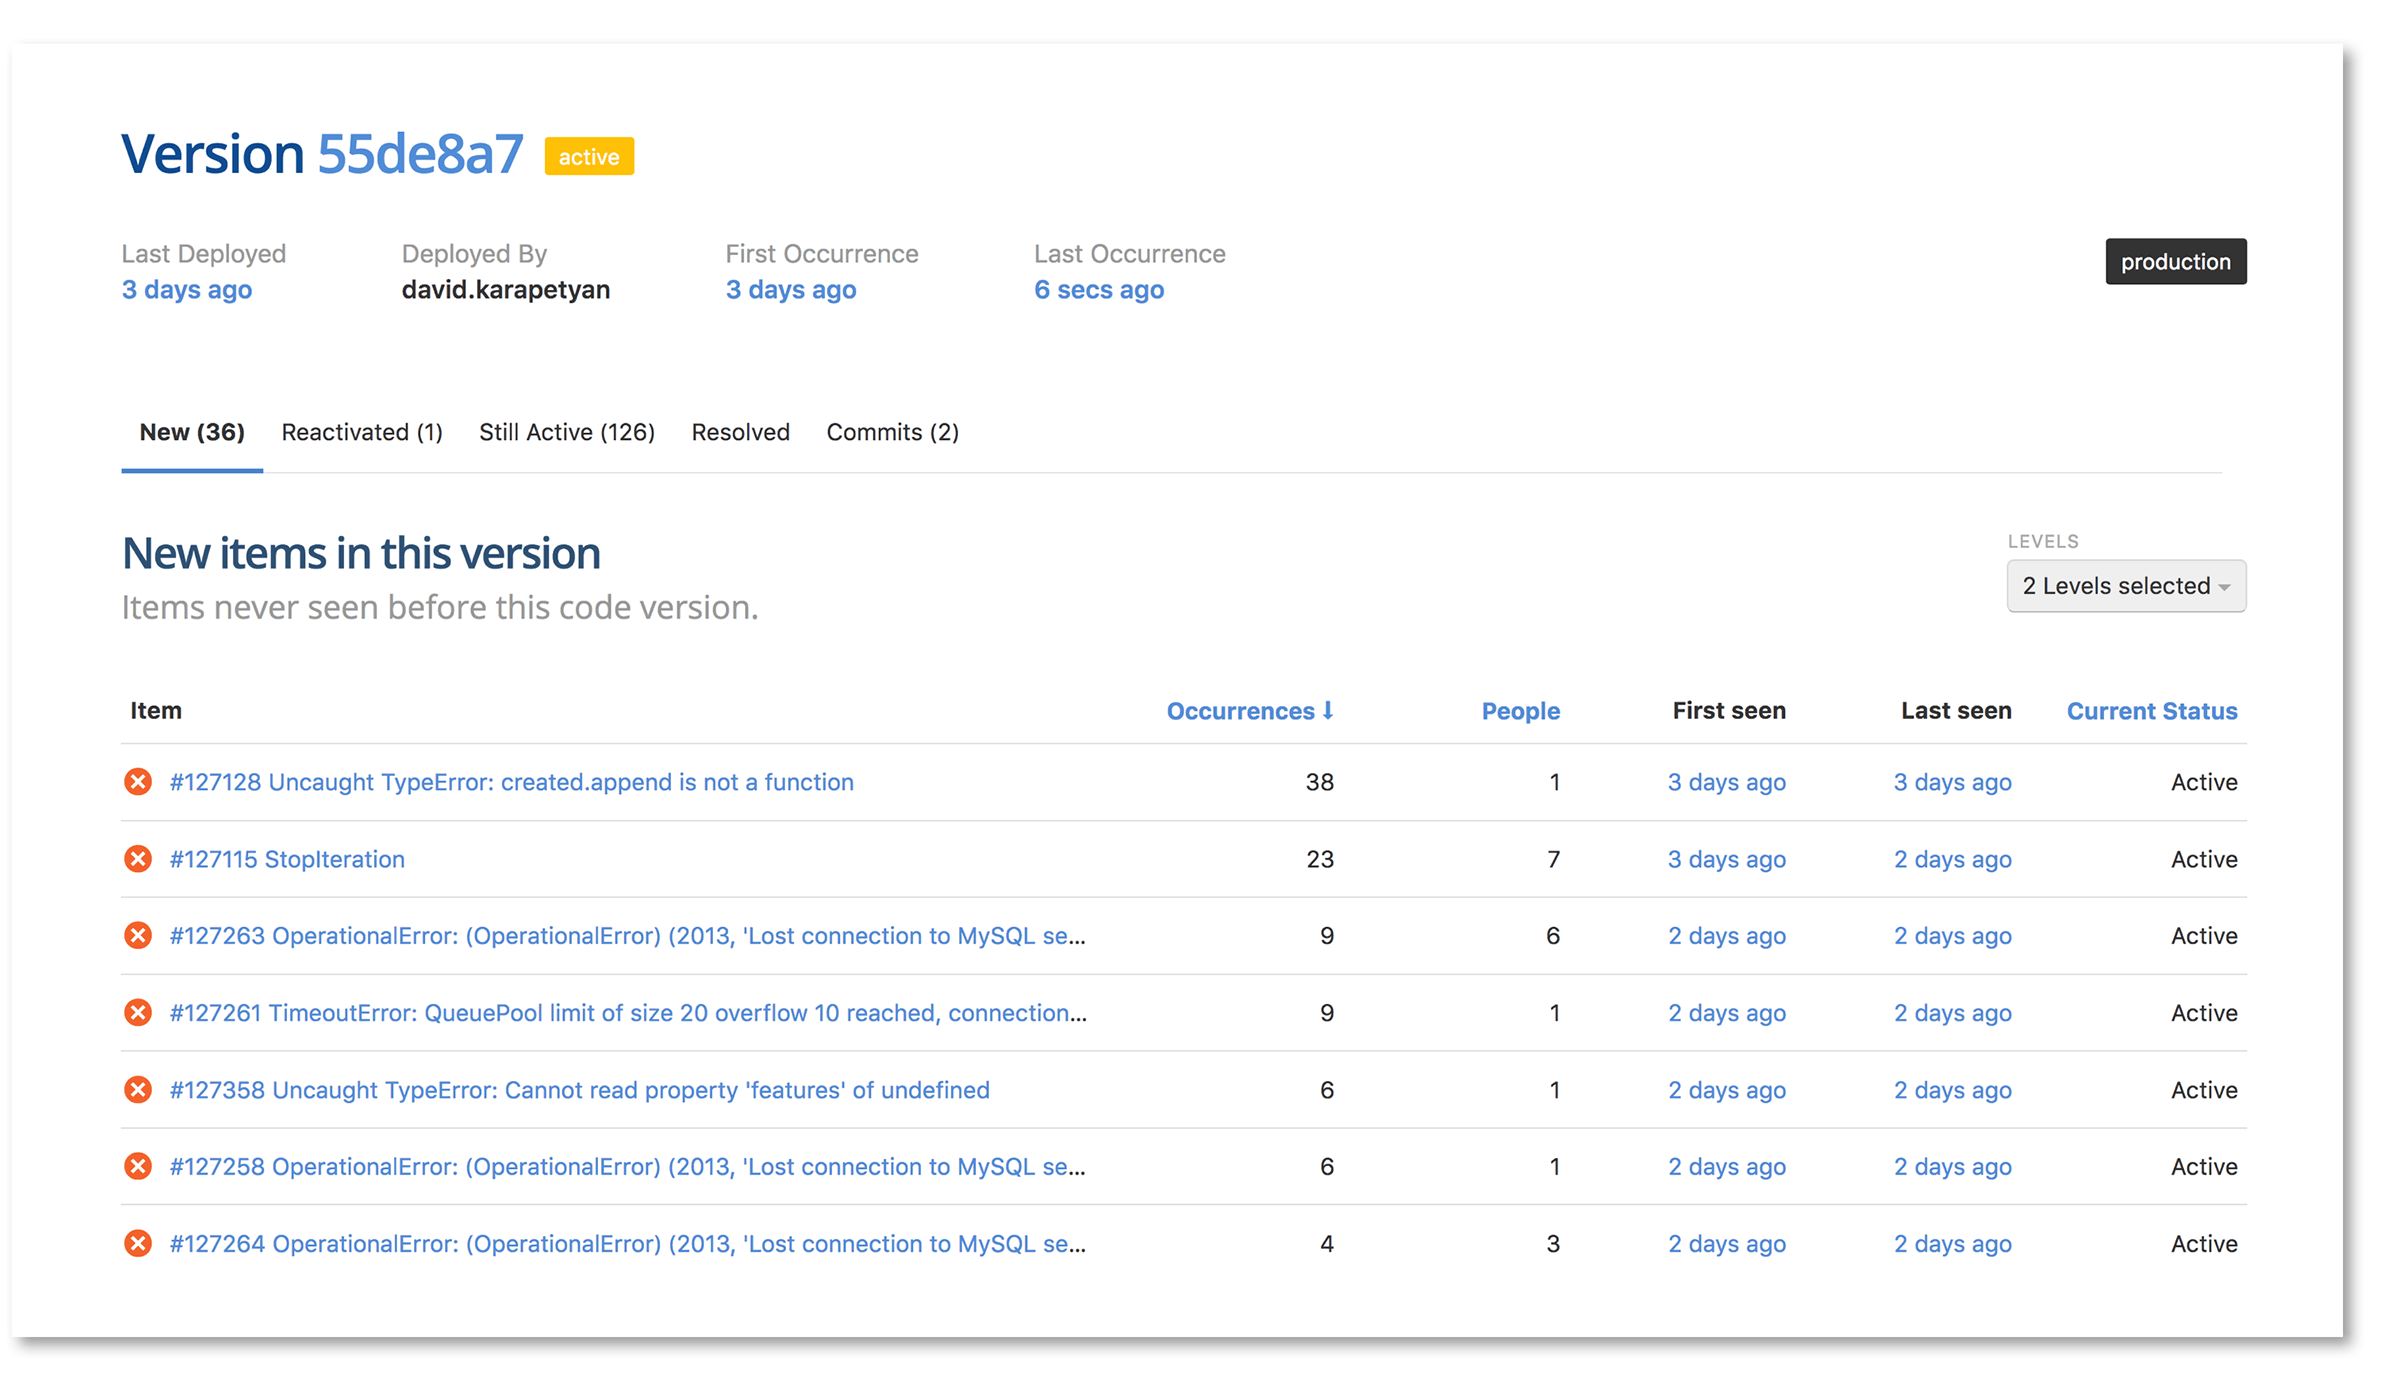Click Last Occurrence 6 secs ago link
2400x1384 pixels.
pyautogui.click(x=1098, y=290)
